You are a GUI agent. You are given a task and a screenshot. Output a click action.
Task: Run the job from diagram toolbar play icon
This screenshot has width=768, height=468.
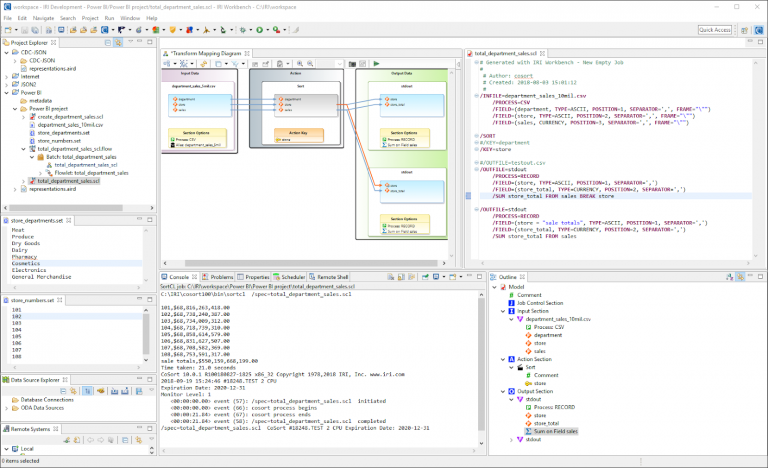tap(376, 64)
